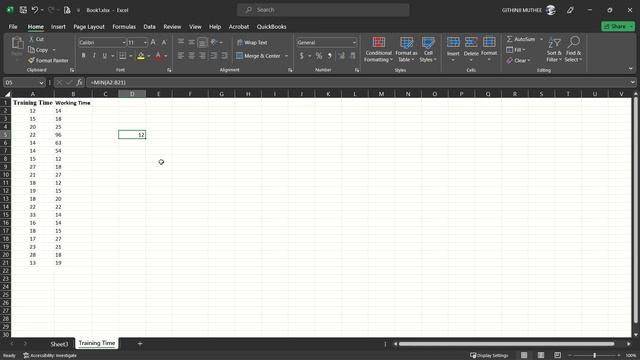Apply comma style number format
This screenshot has width=640, height=360.
[329, 56]
